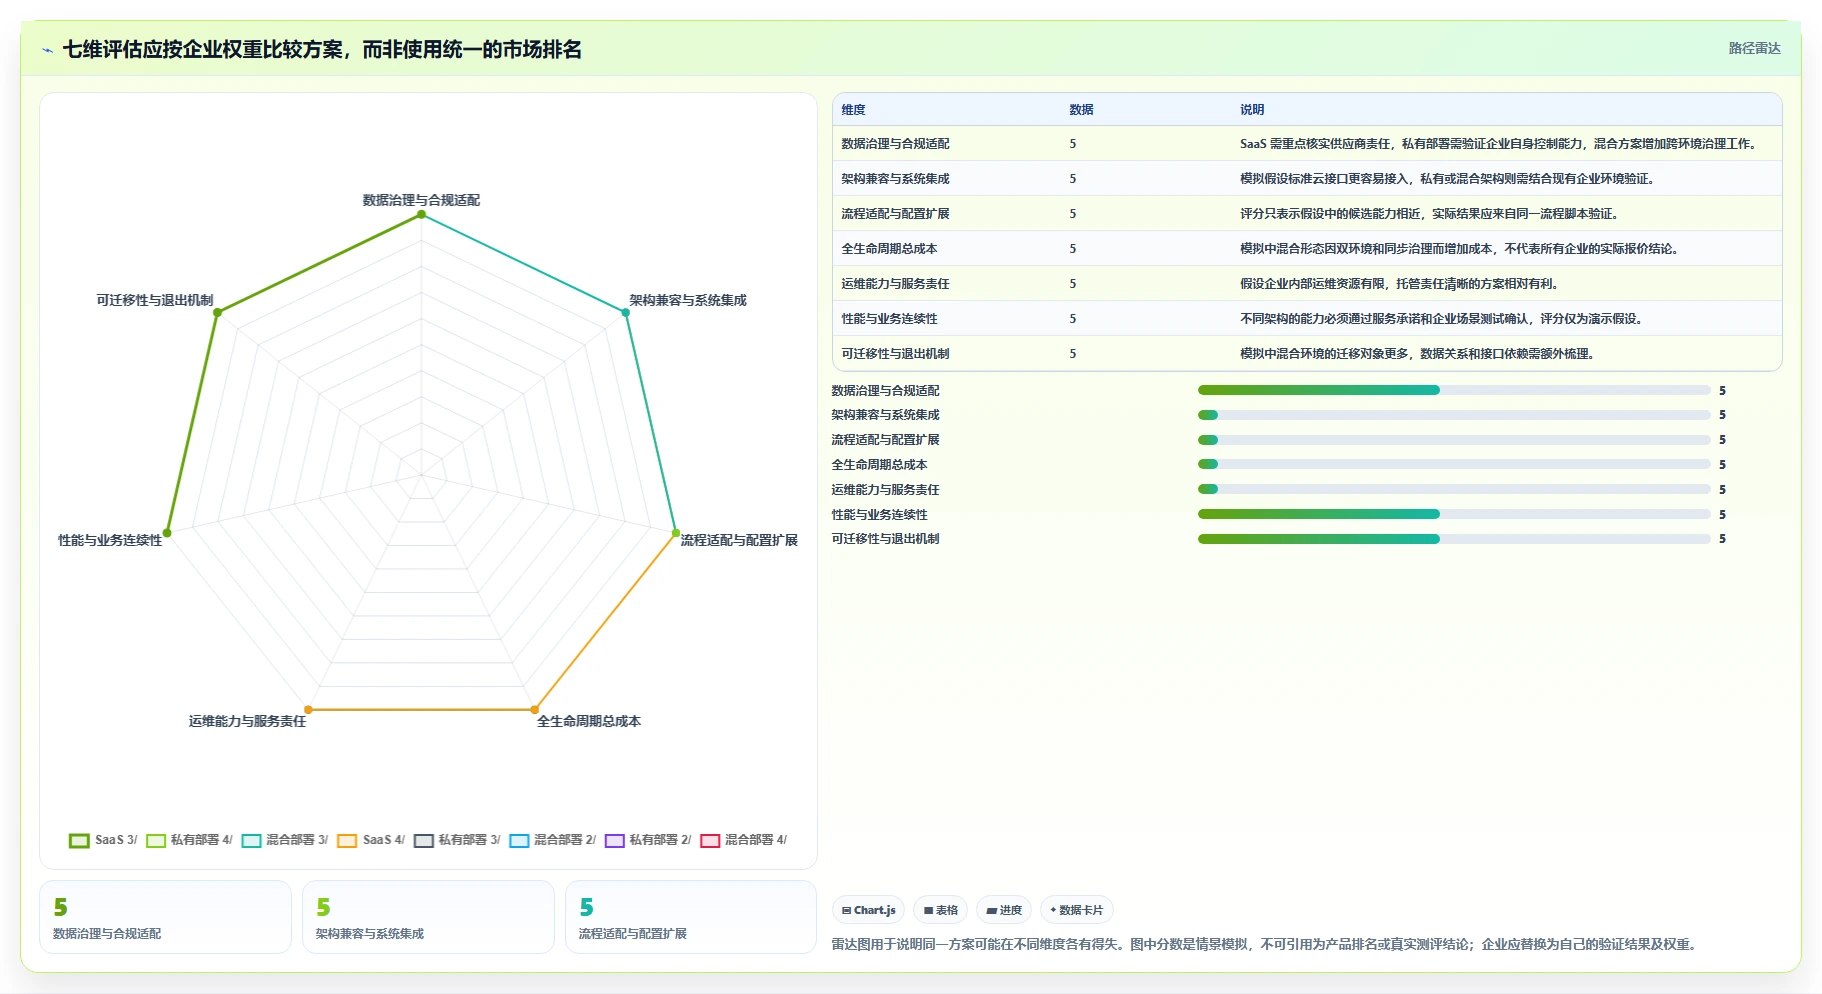Click the 可迁移性与退出机制 progress bar
The width and height of the screenshot is (1822, 994).
[x=1454, y=539]
